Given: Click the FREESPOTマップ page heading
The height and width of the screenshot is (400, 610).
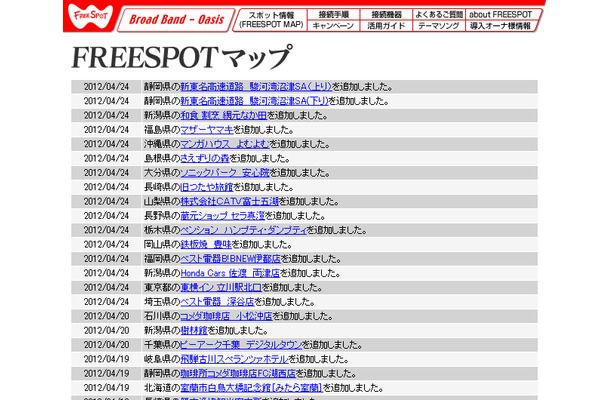Looking at the screenshot, I should point(181,57).
